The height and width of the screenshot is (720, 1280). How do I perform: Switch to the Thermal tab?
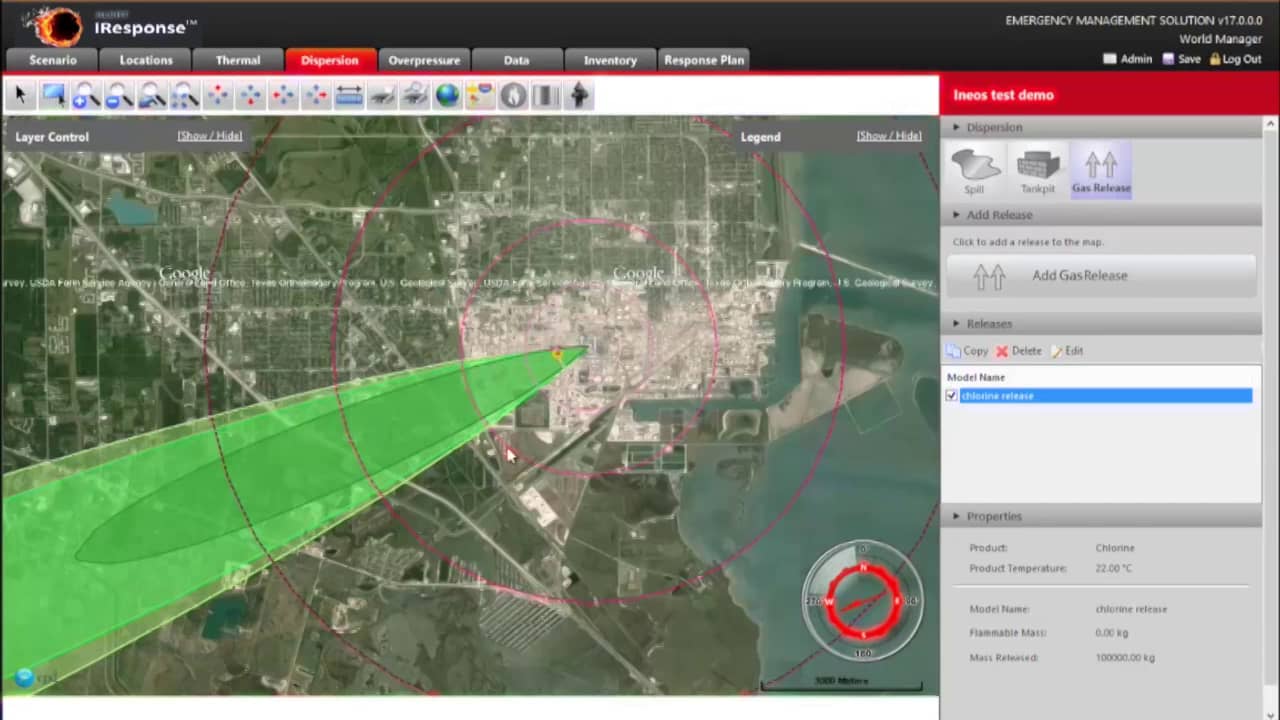[x=238, y=60]
